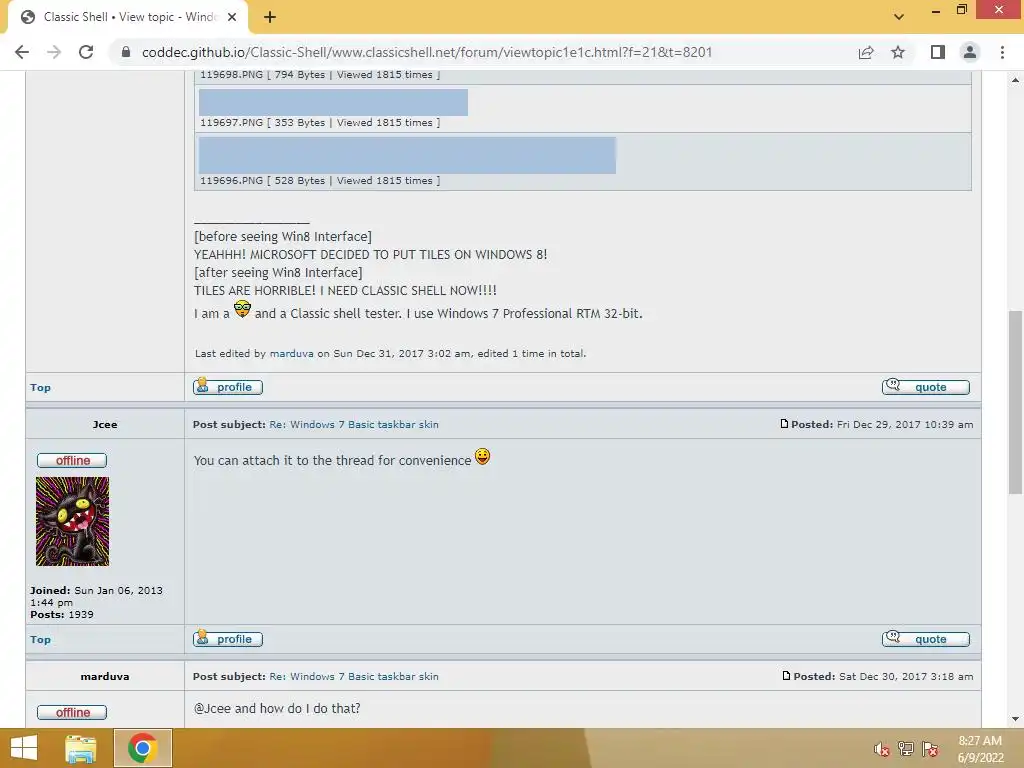This screenshot has height=768, width=1024.
Task: Click marduva username in the last post
Action: [x=104, y=677]
